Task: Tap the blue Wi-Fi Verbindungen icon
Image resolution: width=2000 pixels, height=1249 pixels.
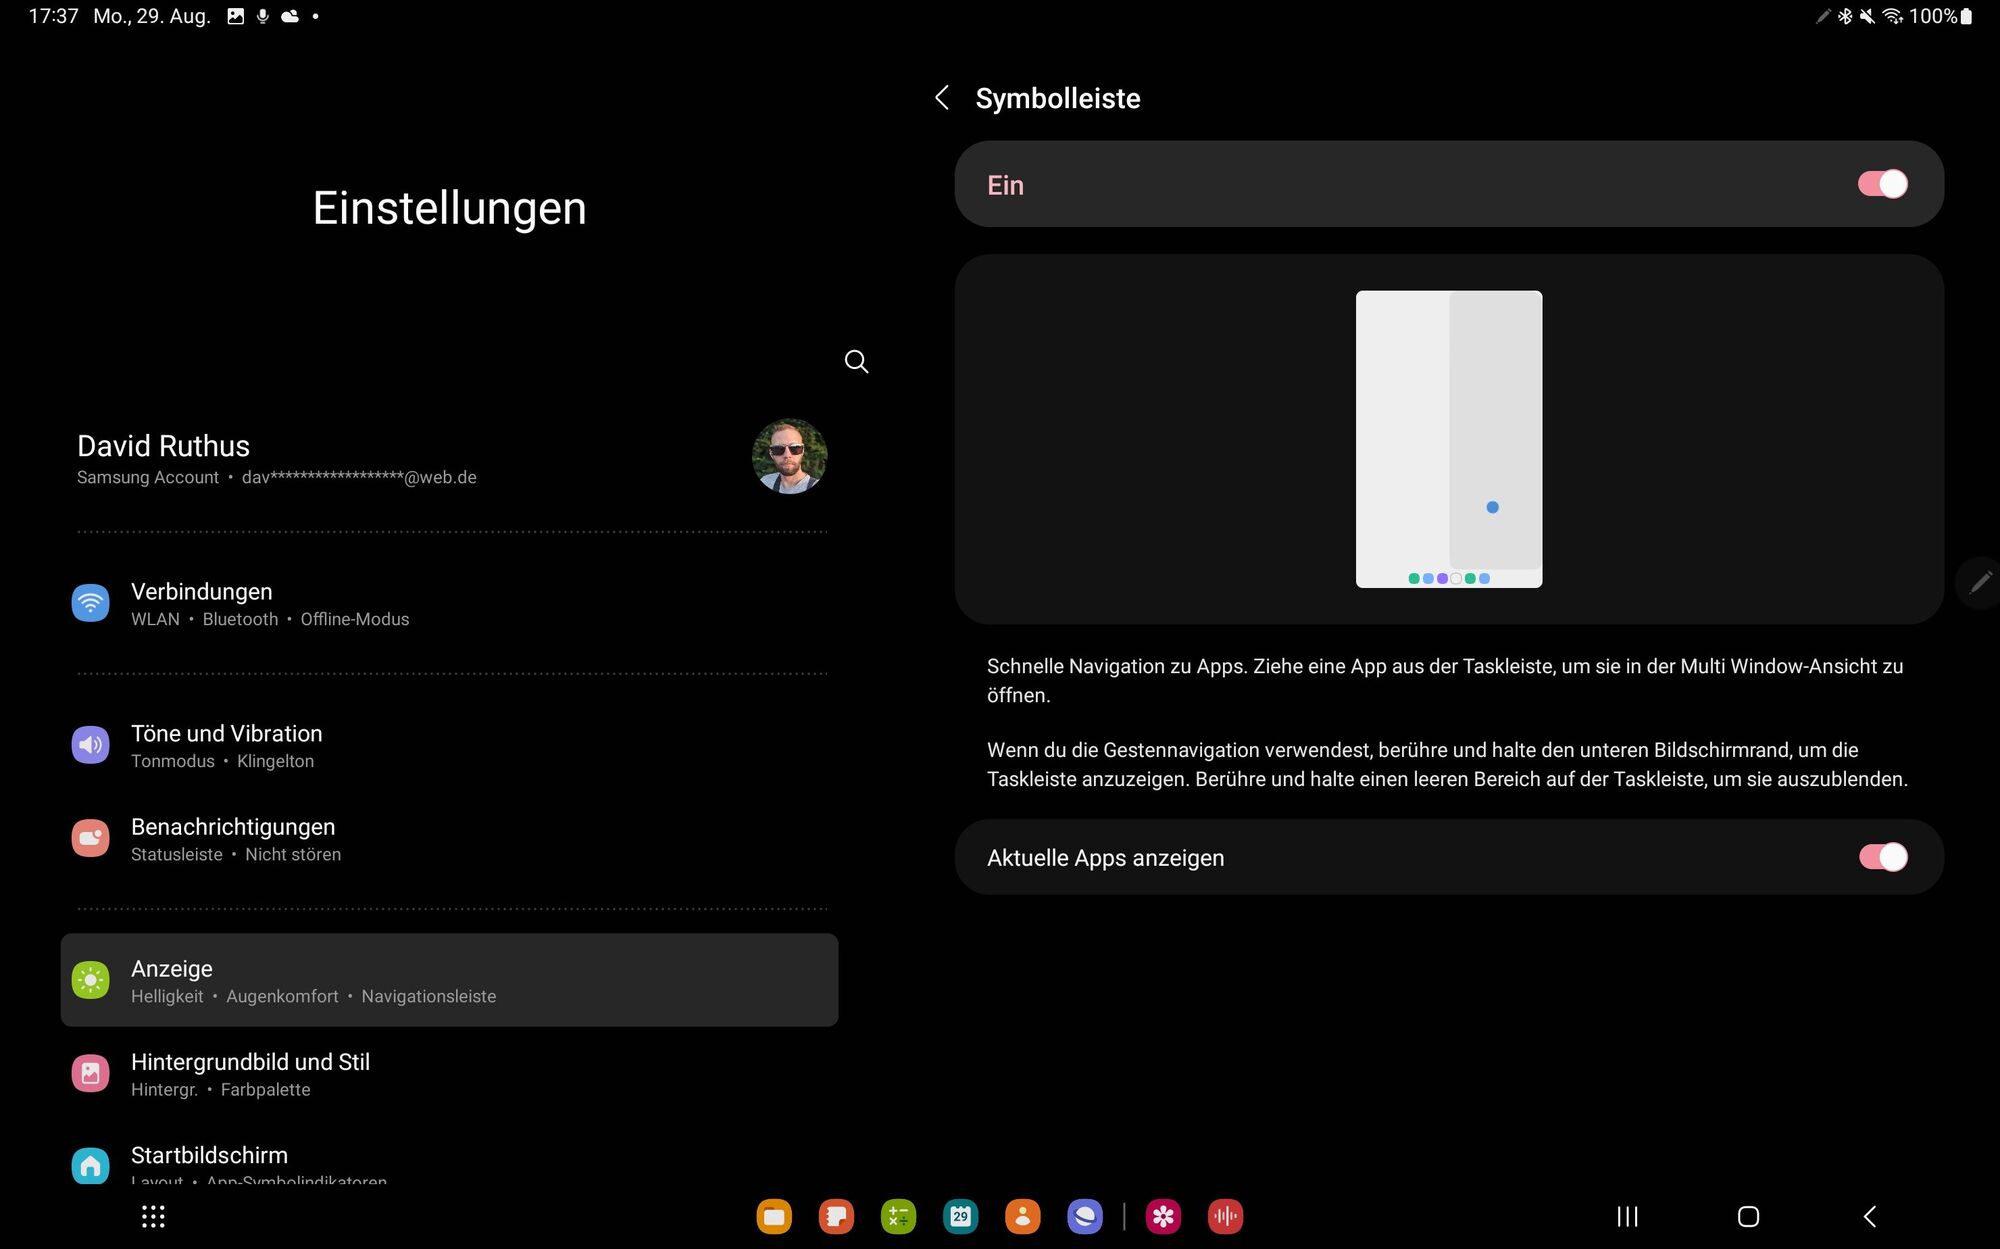Action: tap(90, 603)
